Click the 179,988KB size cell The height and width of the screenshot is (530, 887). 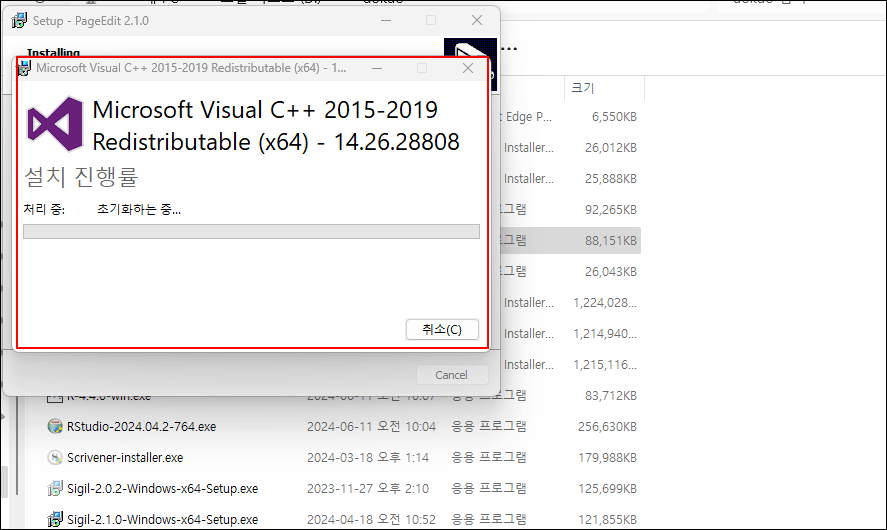coord(607,458)
